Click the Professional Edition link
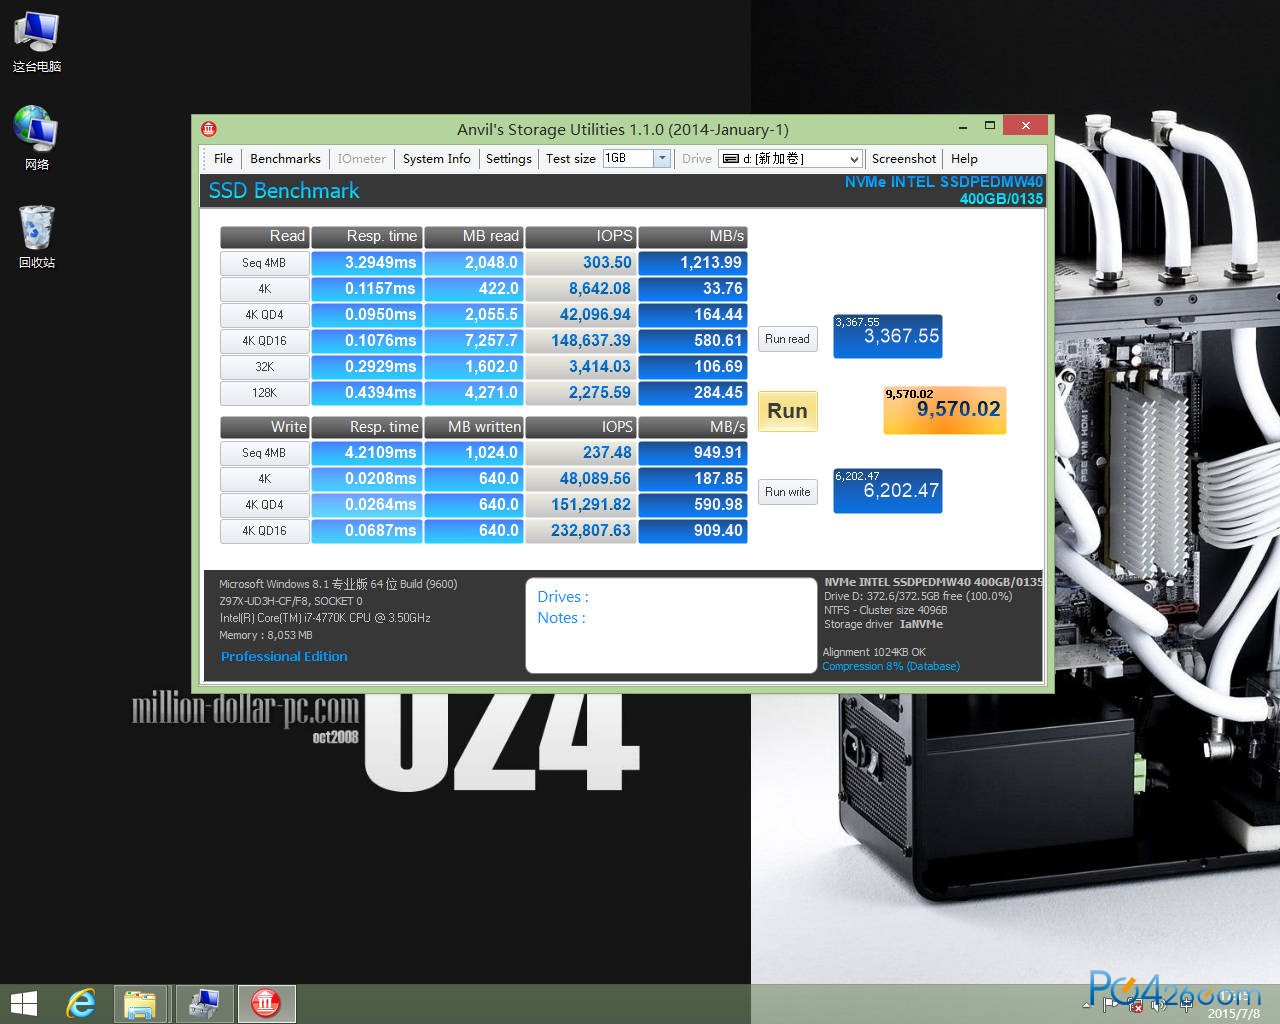Viewport: 1280px width, 1024px height. pyautogui.click(x=284, y=656)
